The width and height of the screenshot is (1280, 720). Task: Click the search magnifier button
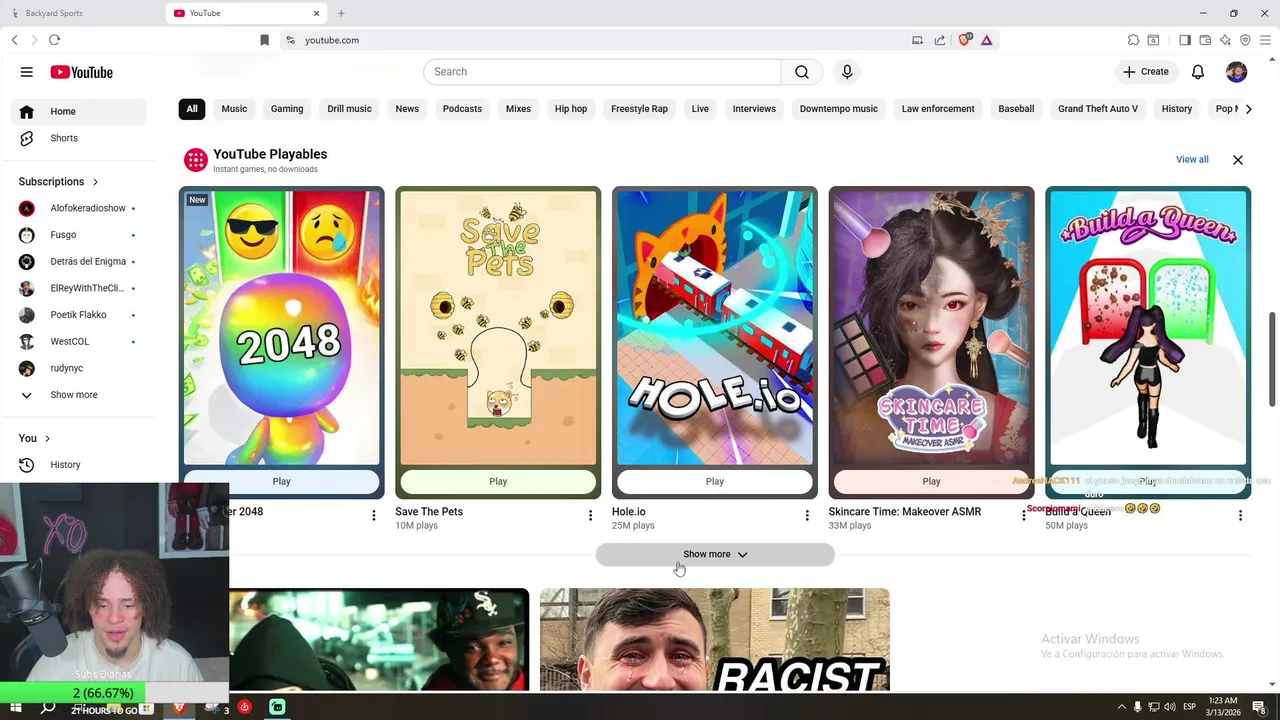coord(802,72)
